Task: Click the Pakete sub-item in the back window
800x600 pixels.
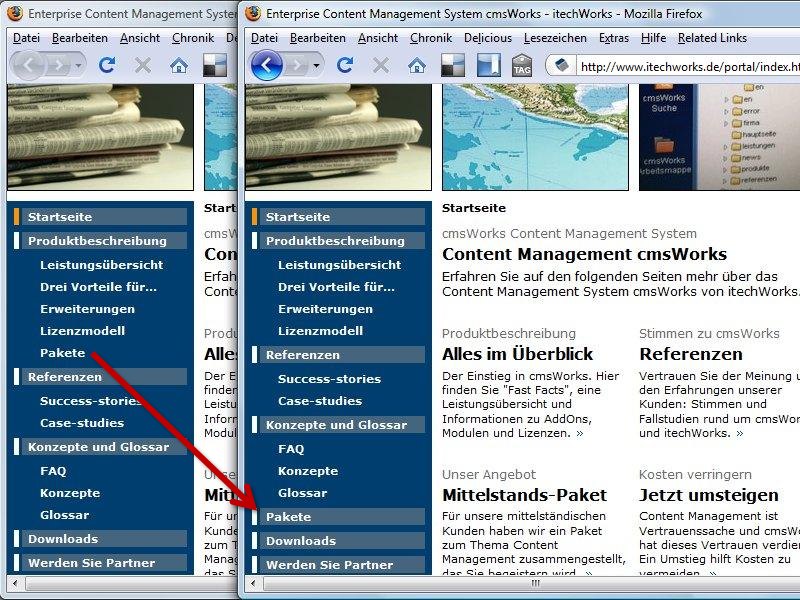Action: (62, 353)
